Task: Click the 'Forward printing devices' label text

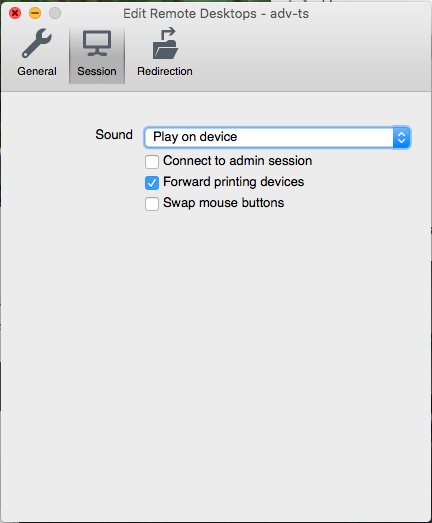Action: click(x=234, y=182)
